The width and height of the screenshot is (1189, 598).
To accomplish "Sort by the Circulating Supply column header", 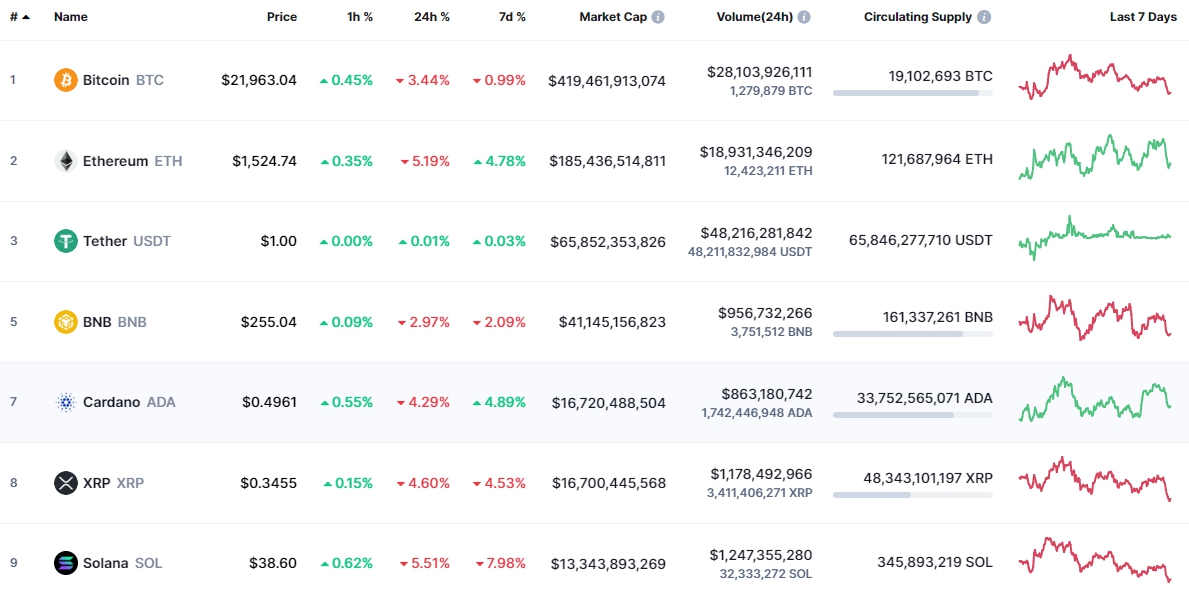I will (918, 17).
